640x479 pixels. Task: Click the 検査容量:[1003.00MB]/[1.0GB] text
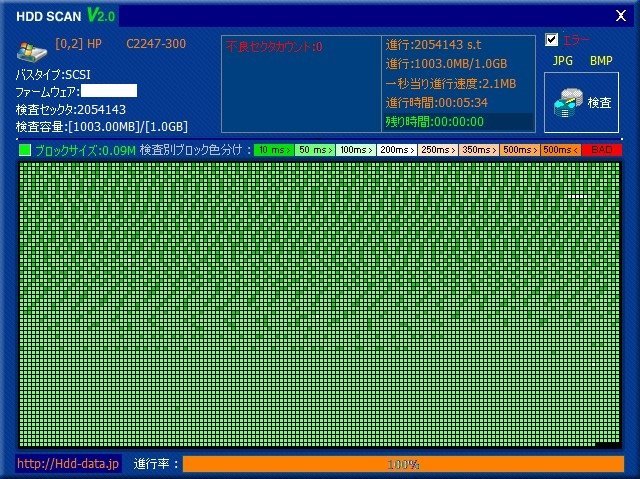[x=102, y=127]
